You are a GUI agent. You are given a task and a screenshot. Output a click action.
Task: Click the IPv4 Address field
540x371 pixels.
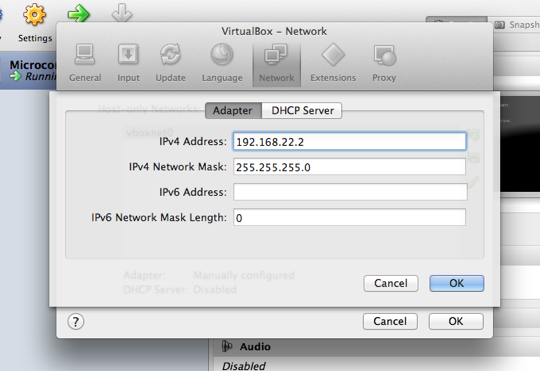(350, 142)
